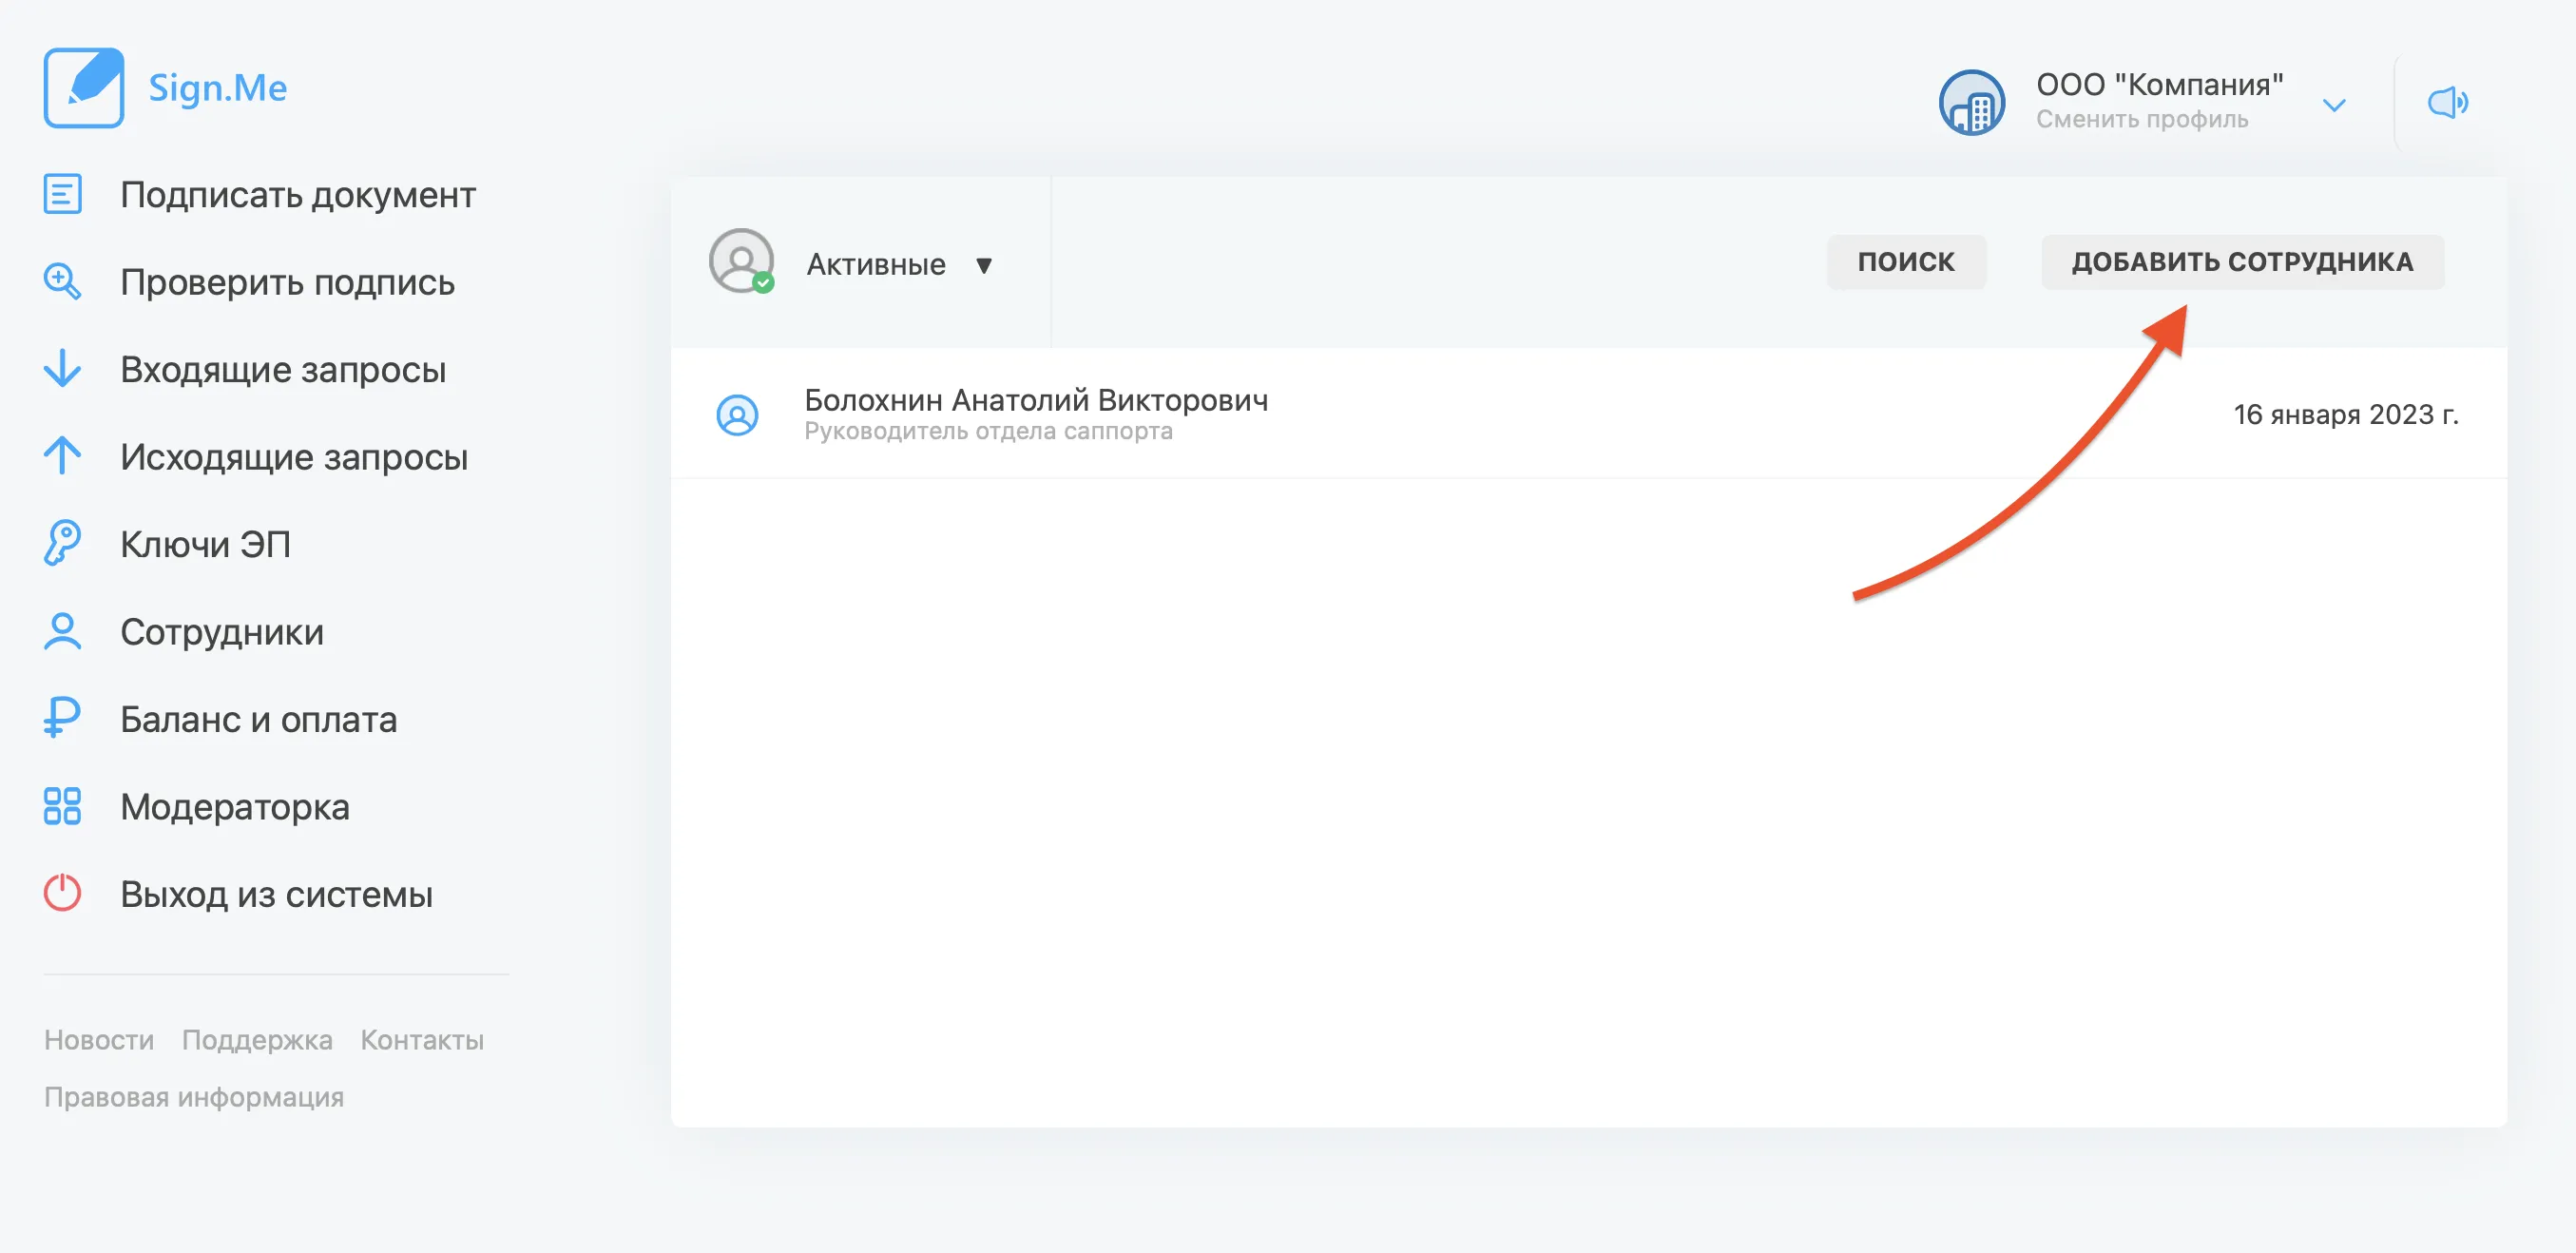The height and width of the screenshot is (1253, 2576).
Task: Click the company building profile avatar
Action: (x=1971, y=102)
